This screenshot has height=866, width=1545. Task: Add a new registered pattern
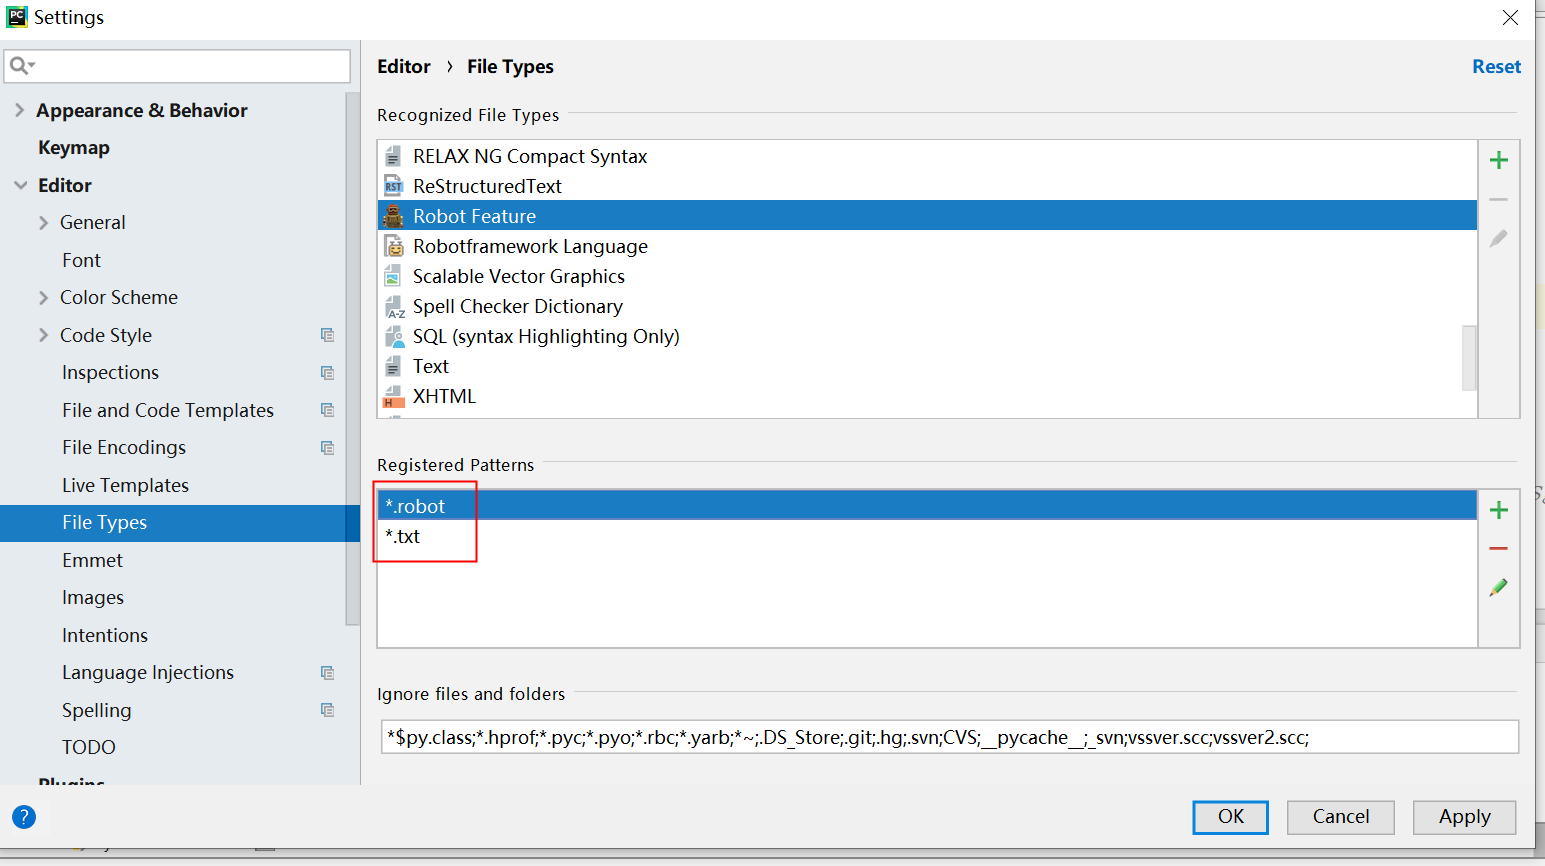pos(1498,510)
